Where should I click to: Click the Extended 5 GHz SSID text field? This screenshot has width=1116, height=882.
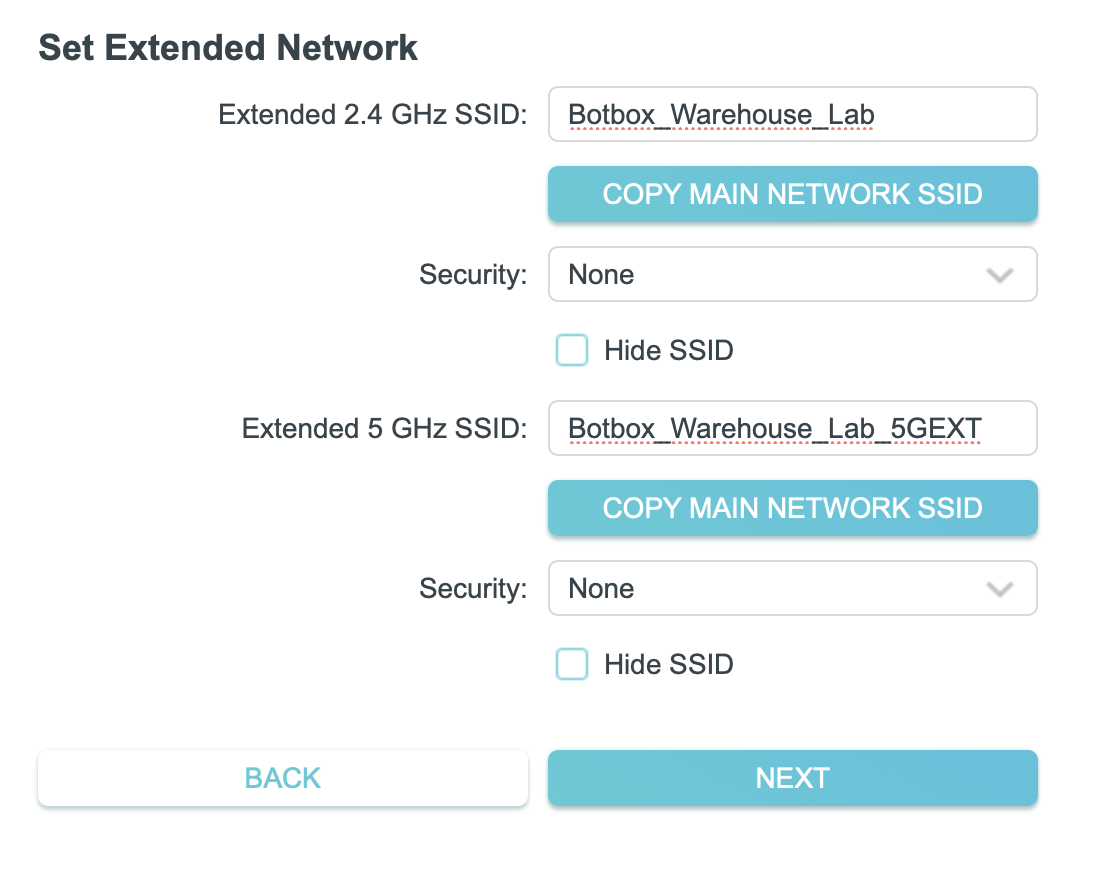(792, 429)
